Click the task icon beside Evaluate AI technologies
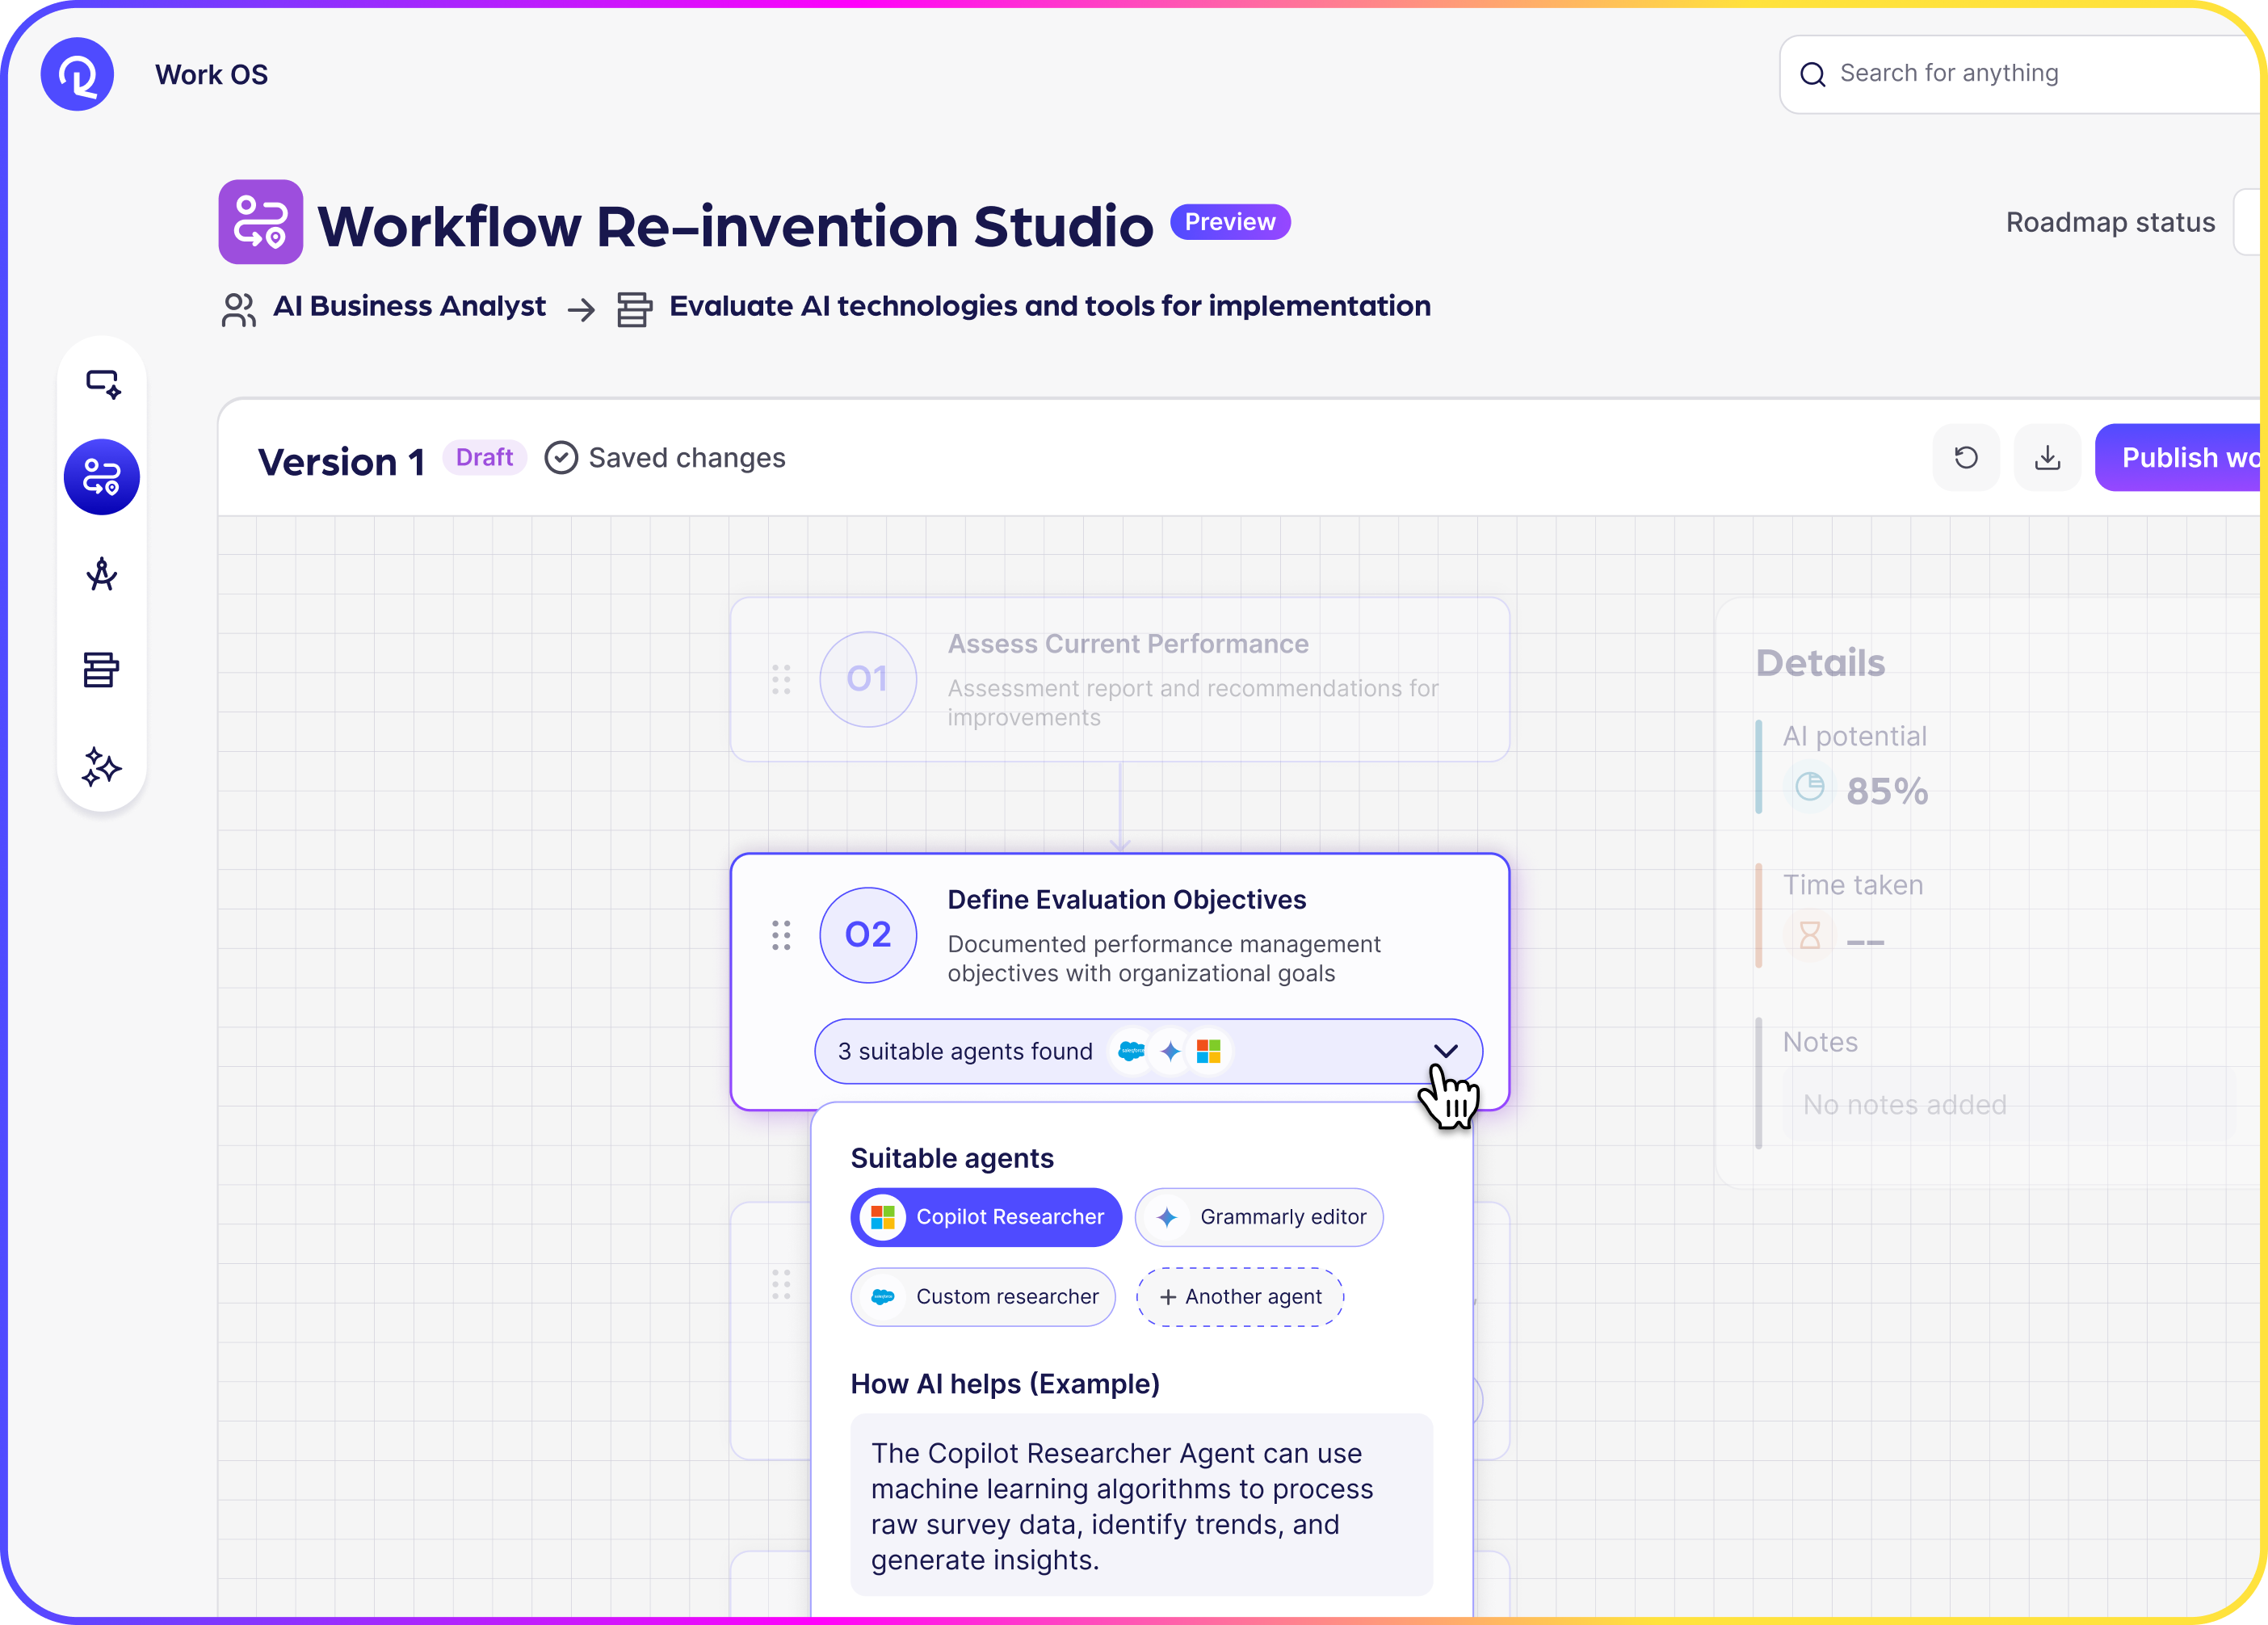This screenshot has width=2268, height=1625. click(634, 309)
